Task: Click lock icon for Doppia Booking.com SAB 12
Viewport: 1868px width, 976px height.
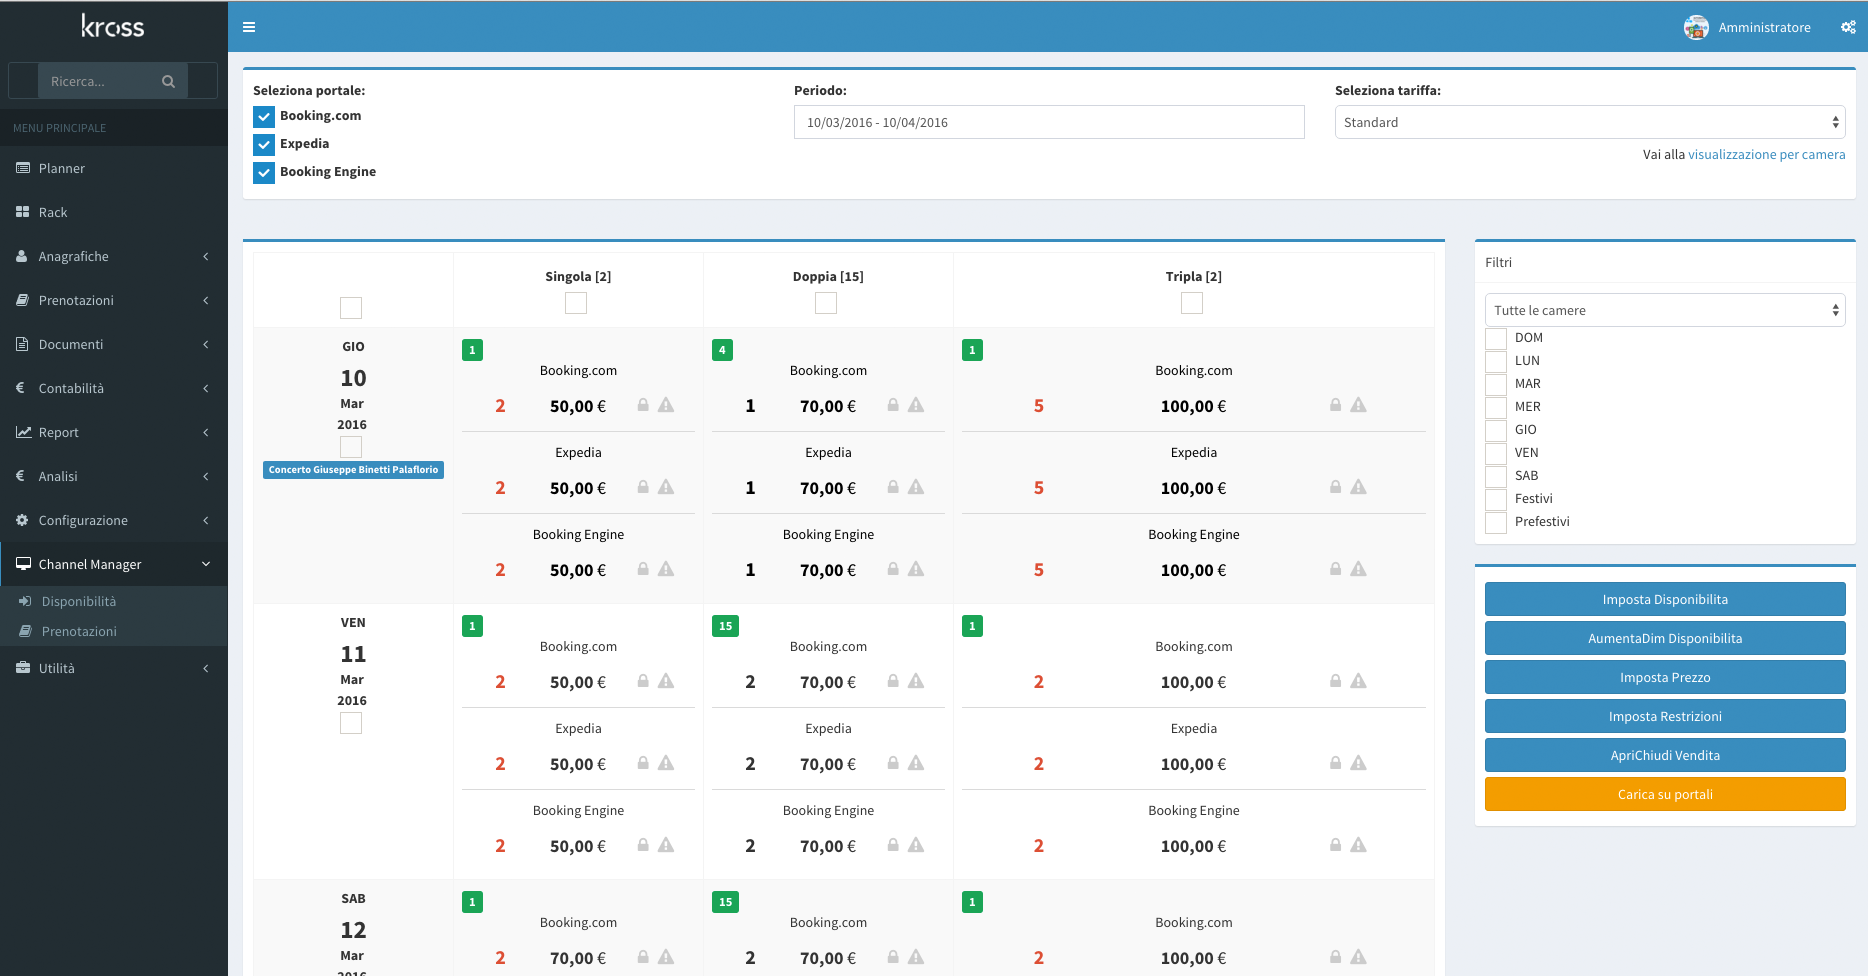Action: point(893,957)
